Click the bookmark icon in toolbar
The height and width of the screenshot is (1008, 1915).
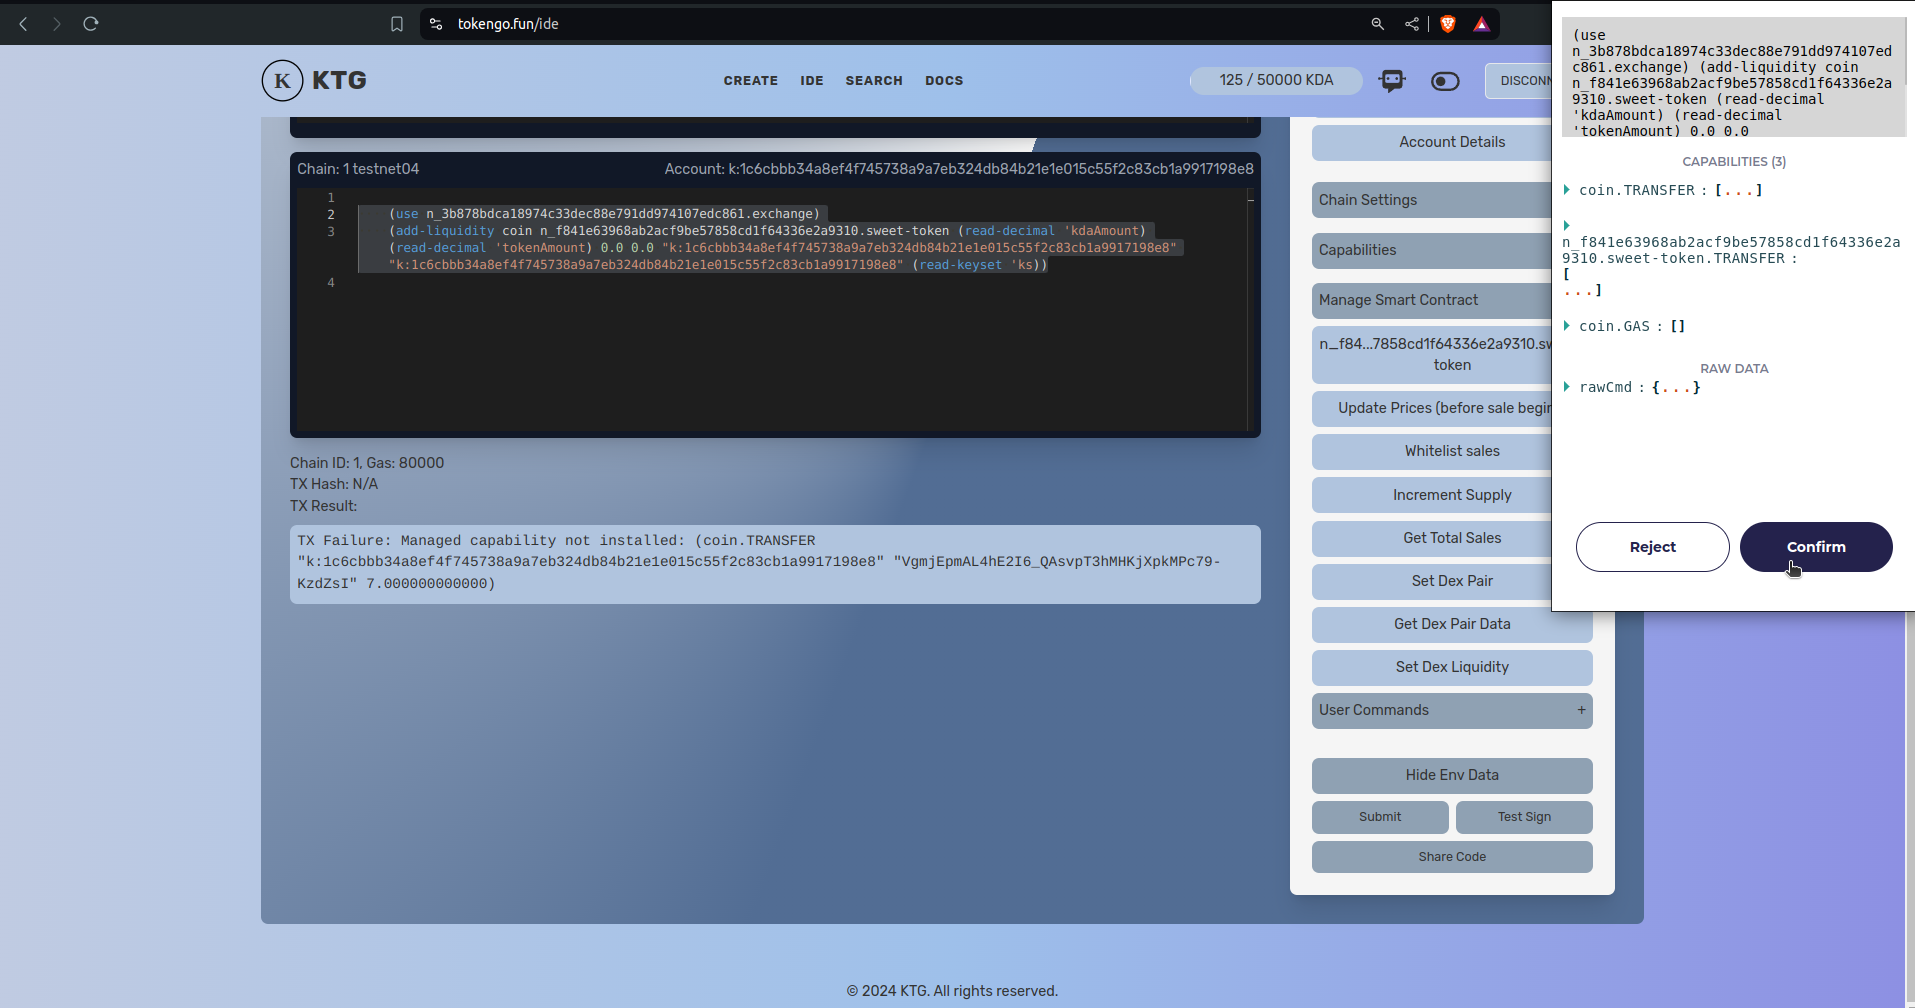[397, 24]
